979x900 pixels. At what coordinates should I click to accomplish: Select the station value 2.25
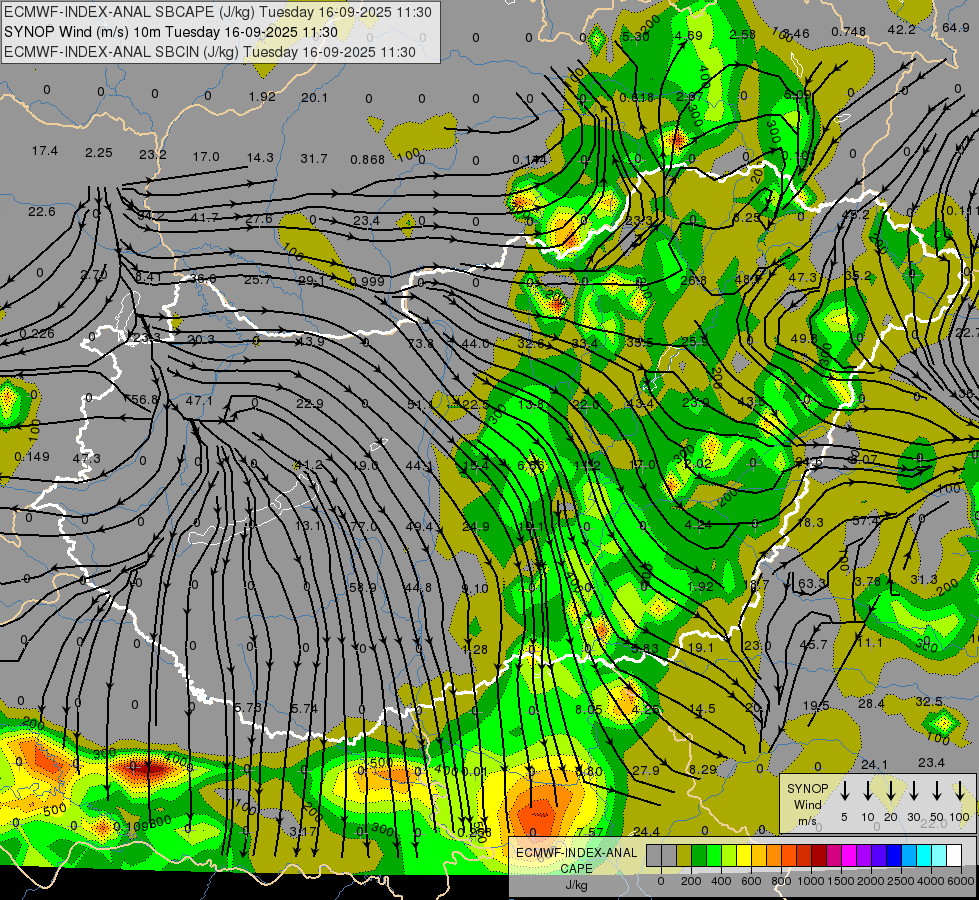click(x=99, y=153)
